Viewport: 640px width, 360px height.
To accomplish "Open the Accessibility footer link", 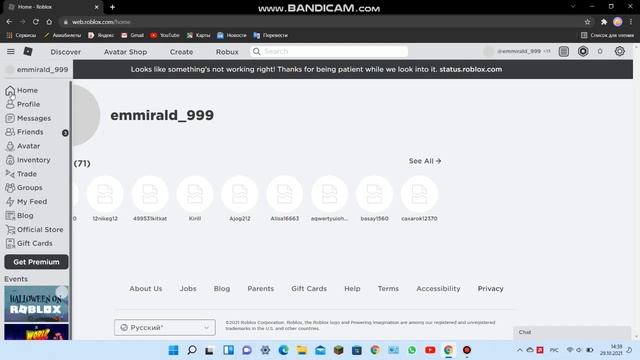I will pyautogui.click(x=438, y=289).
